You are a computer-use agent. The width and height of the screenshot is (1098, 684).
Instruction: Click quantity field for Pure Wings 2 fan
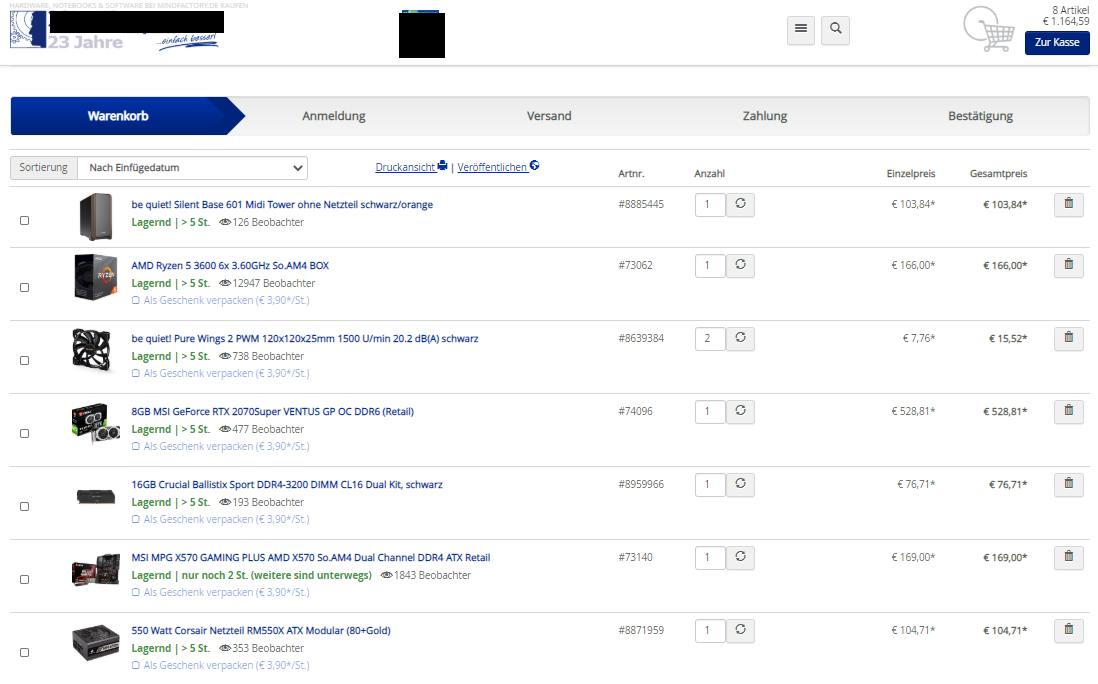click(x=710, y=338)
